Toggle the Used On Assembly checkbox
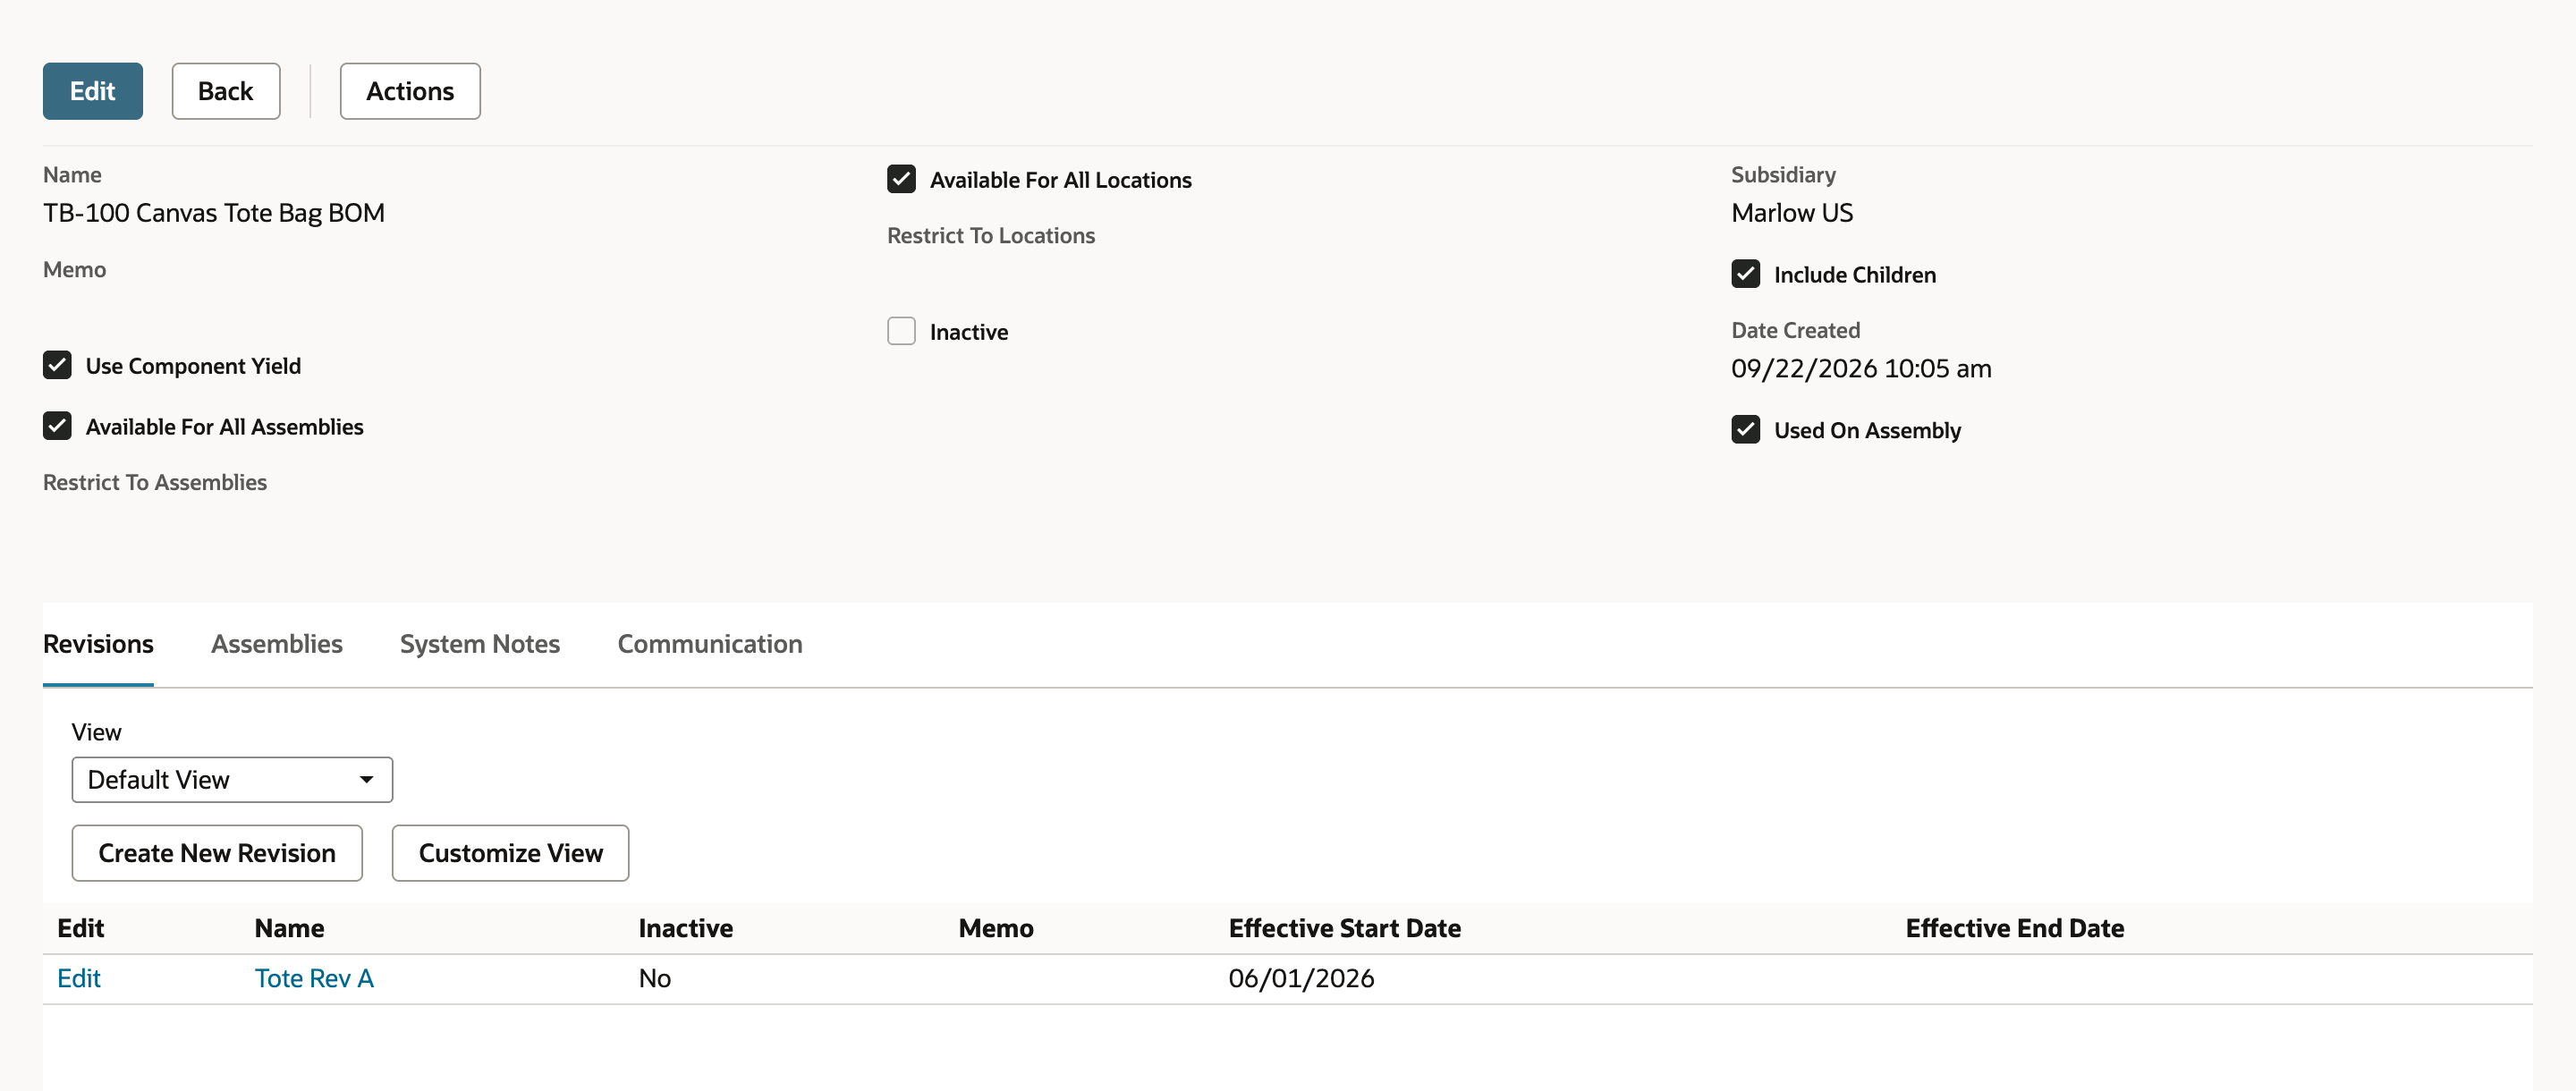The width and height of the screenshot is (2576, 1091). (x=1745, y=429)
